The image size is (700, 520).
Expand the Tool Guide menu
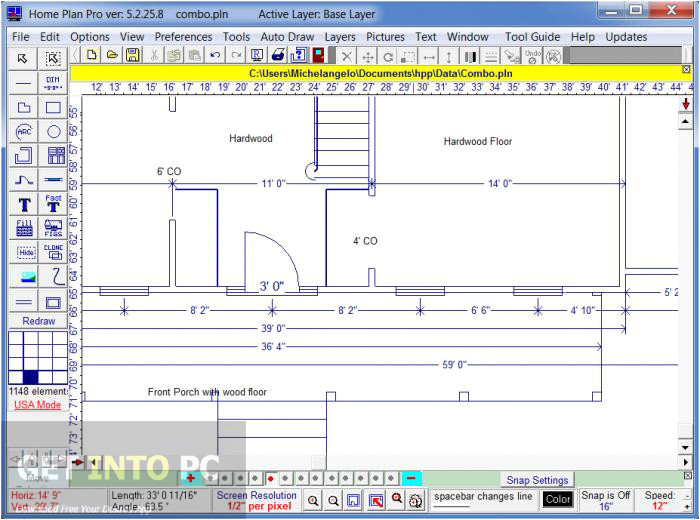pos(532,37)
